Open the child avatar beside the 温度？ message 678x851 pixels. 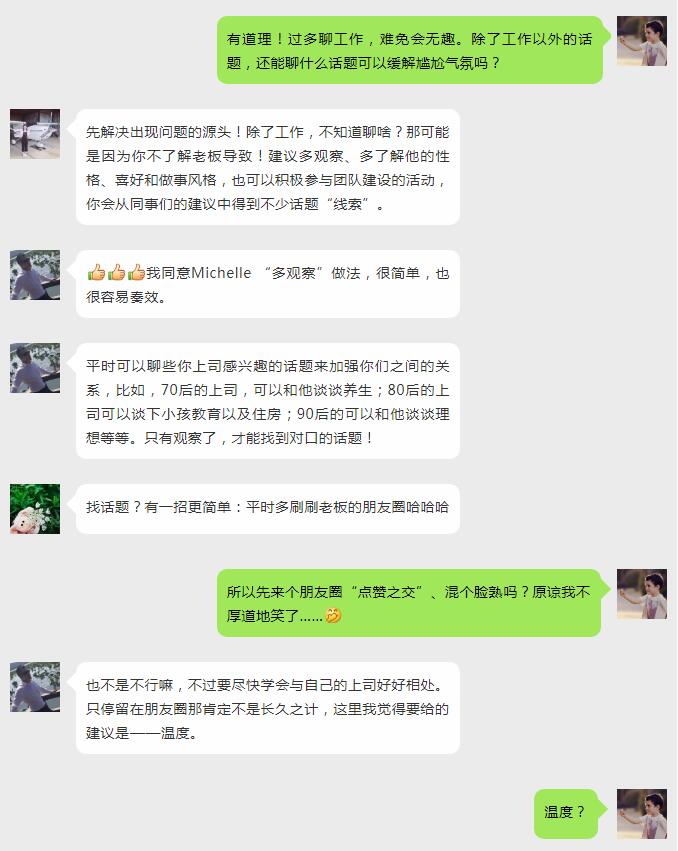642,814
